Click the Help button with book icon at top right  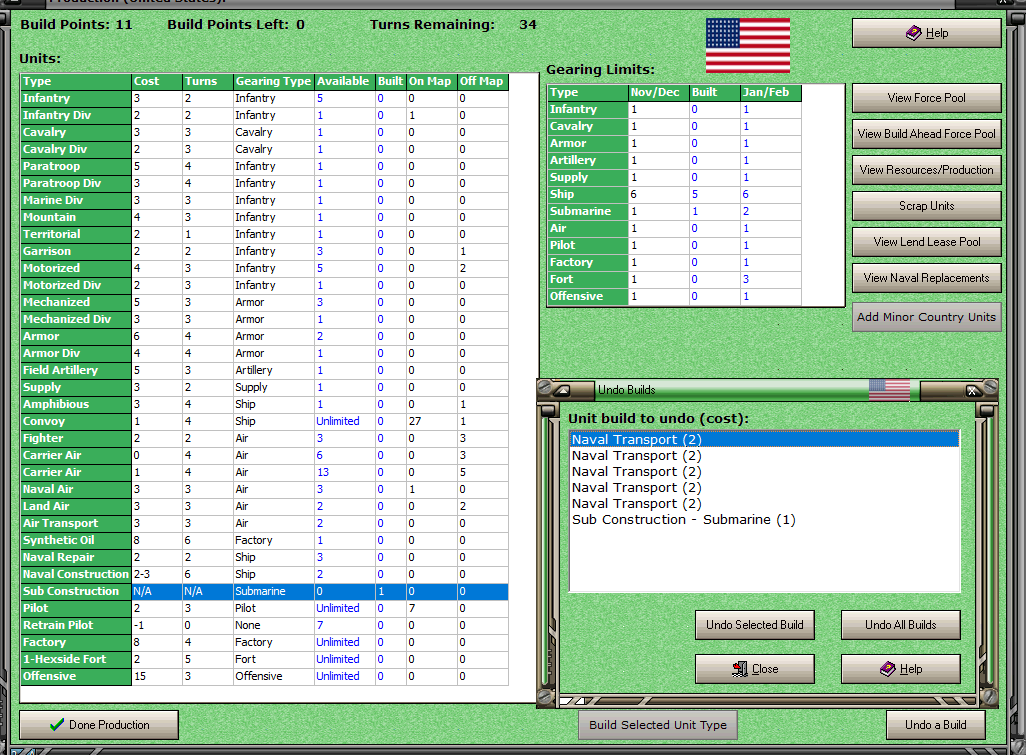[x=926, y=33]
